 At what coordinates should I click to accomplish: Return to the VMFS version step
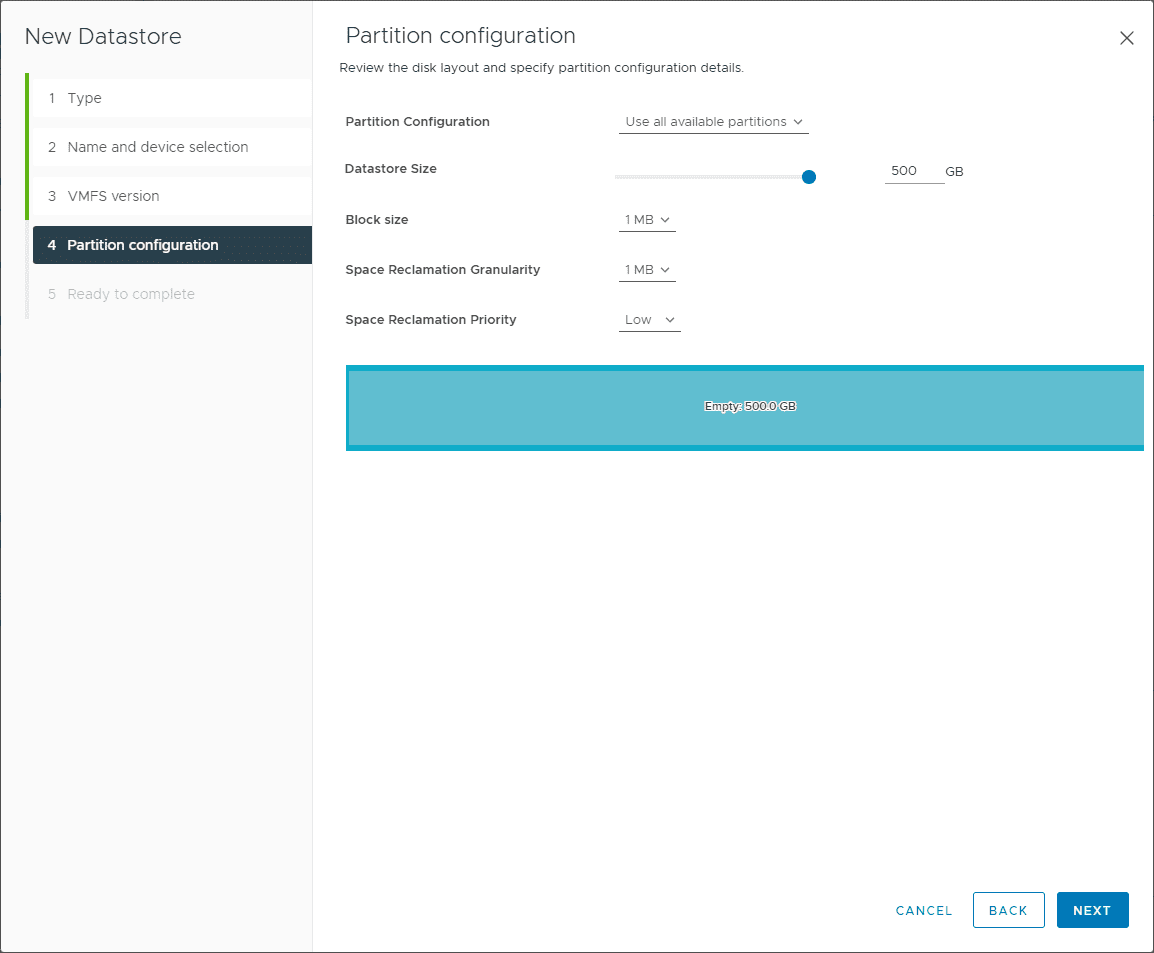[113, 196]
